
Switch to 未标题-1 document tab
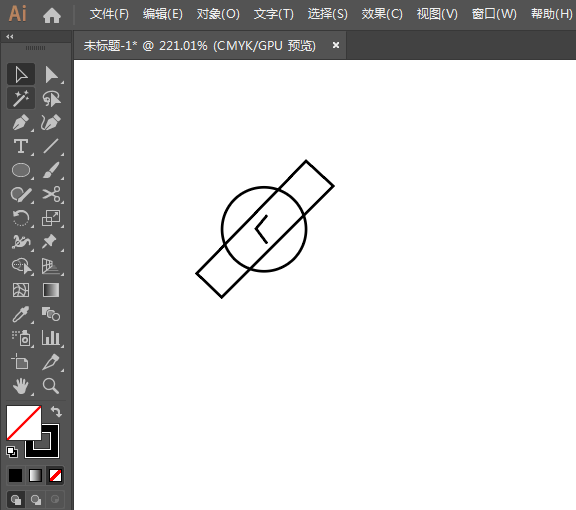click(199, 46)
